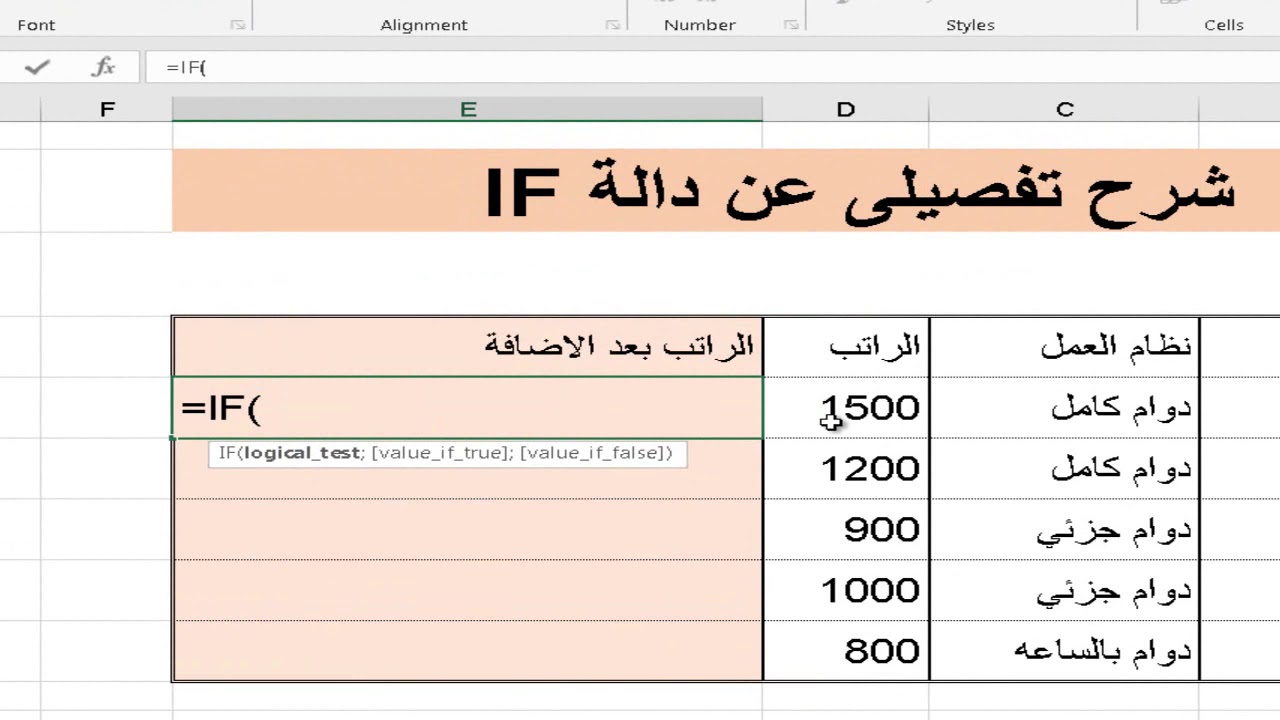Image resolution: width=1280 pixels, height=720 pixels.
Task: Select the empty column E cell beside 1000
Action: 468,591
